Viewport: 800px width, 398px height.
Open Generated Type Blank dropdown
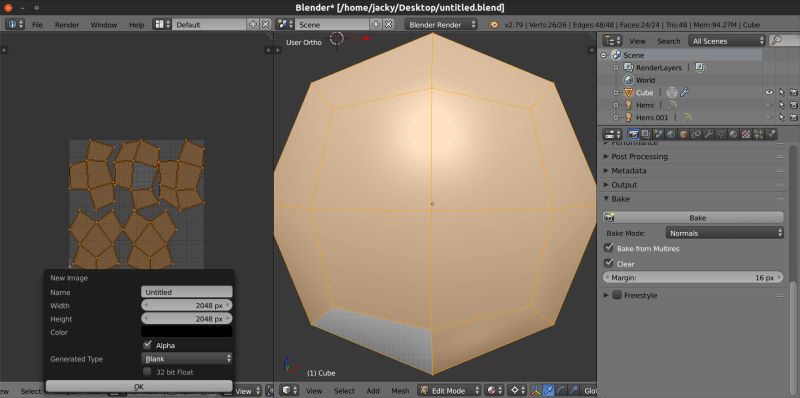[x=187, y=359]
